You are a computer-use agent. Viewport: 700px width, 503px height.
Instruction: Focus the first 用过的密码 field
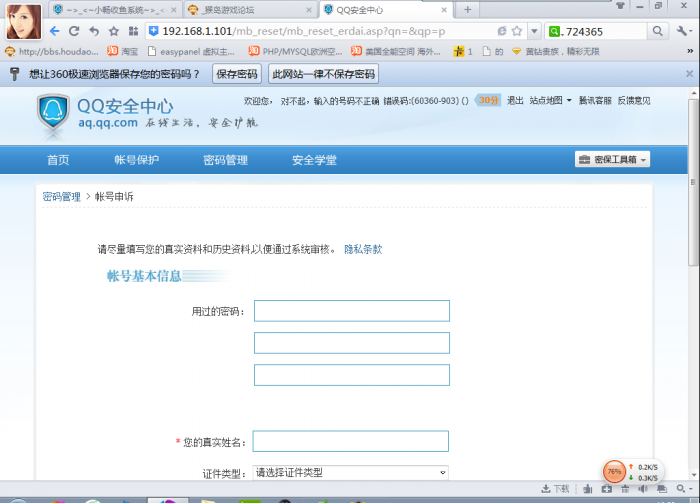(x=352, y=311)
